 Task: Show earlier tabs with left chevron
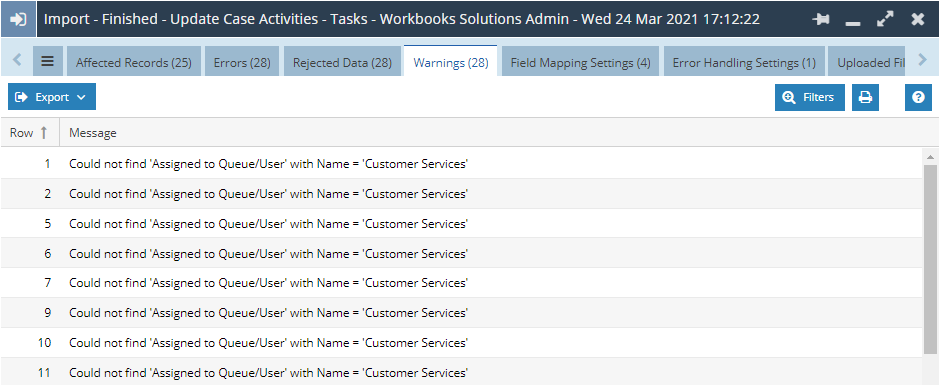point(17,59)
